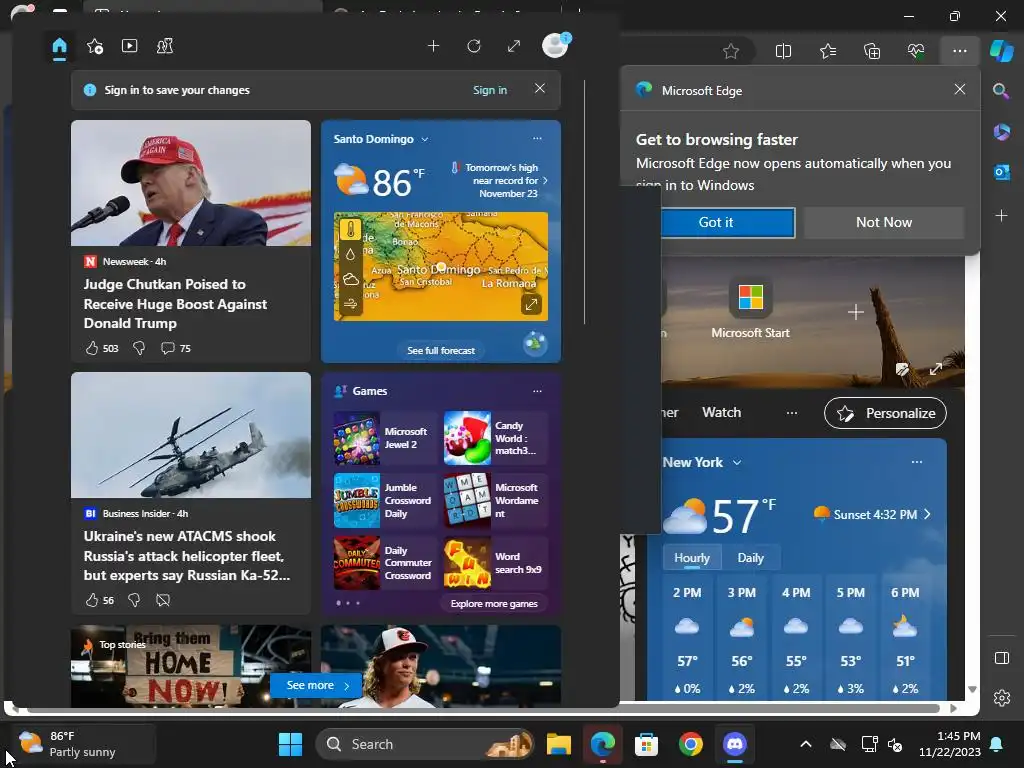Image resolution: width=1024 pixels, height=768 pixels.
Task: Launch Word search 9x9 game
Action: coord(495,563)
